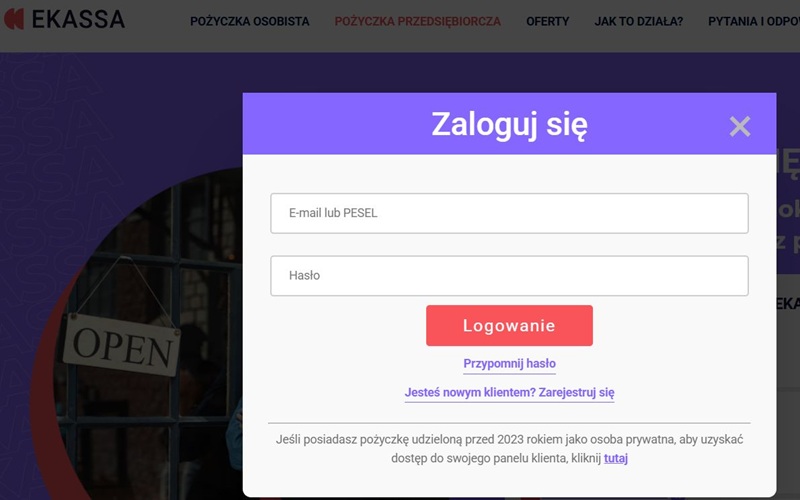
Task: Open the Pożyczka osobista menu item
Action: (250, 21)
